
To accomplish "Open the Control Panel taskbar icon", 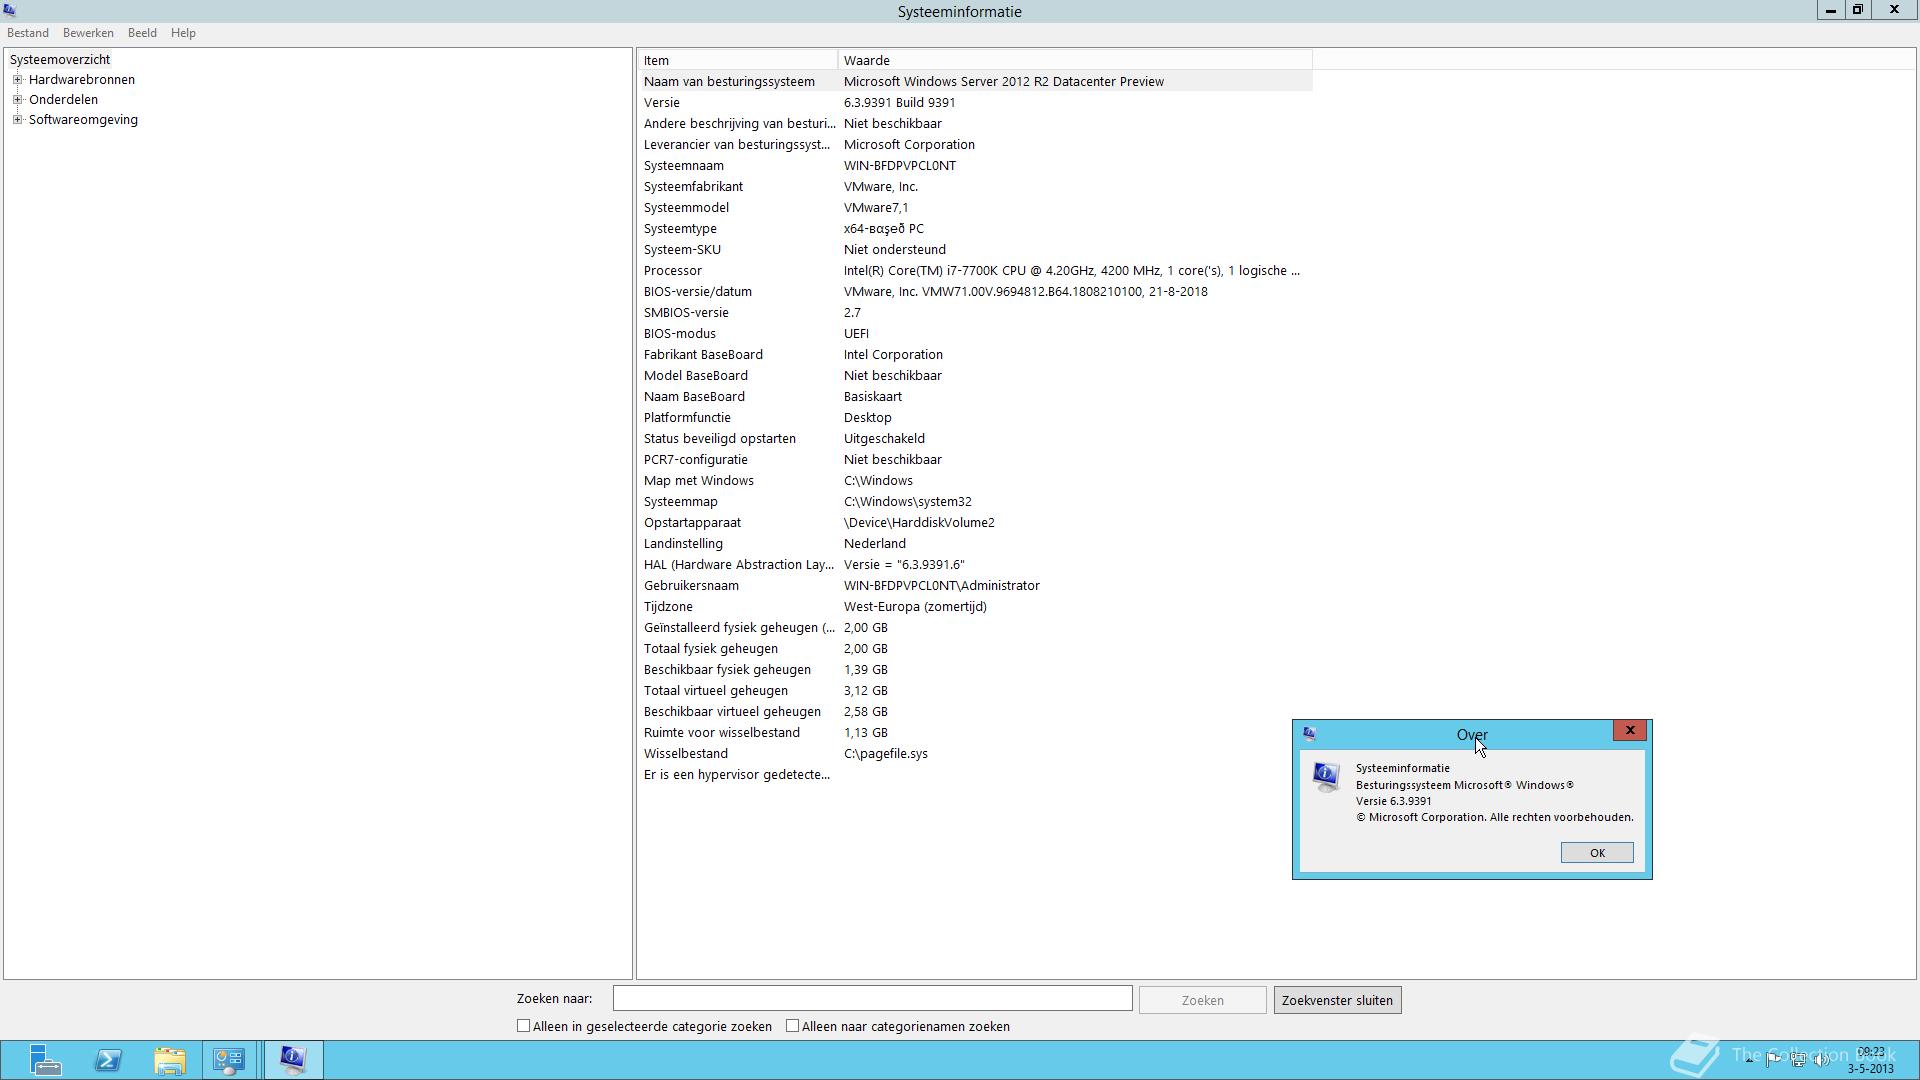I will [x=229, y=1060].
